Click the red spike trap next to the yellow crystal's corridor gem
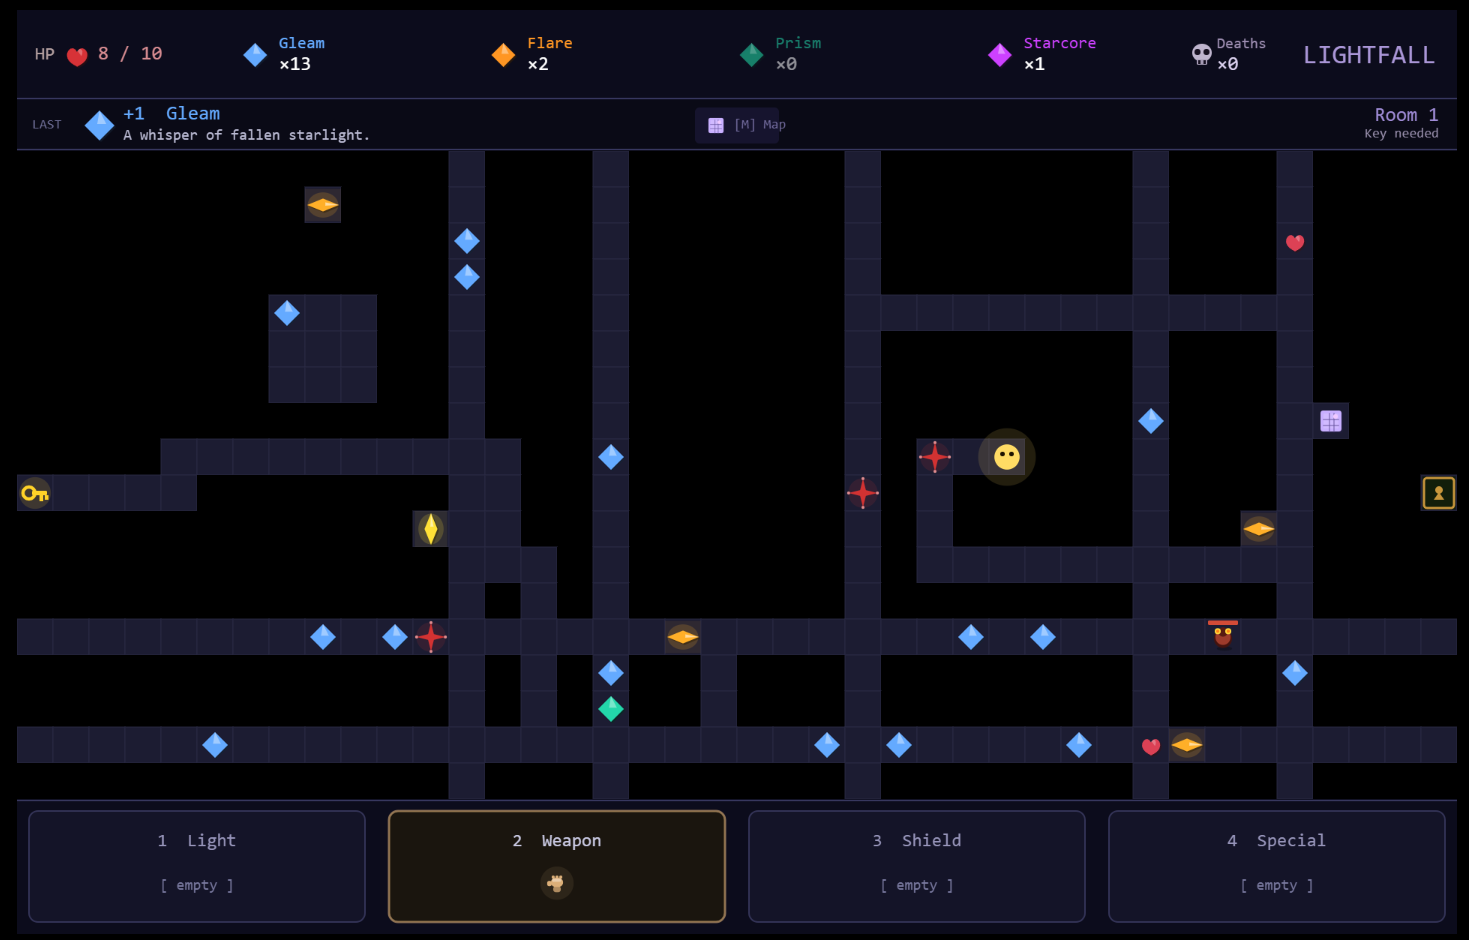1469x940 pixels. (431, 637)
